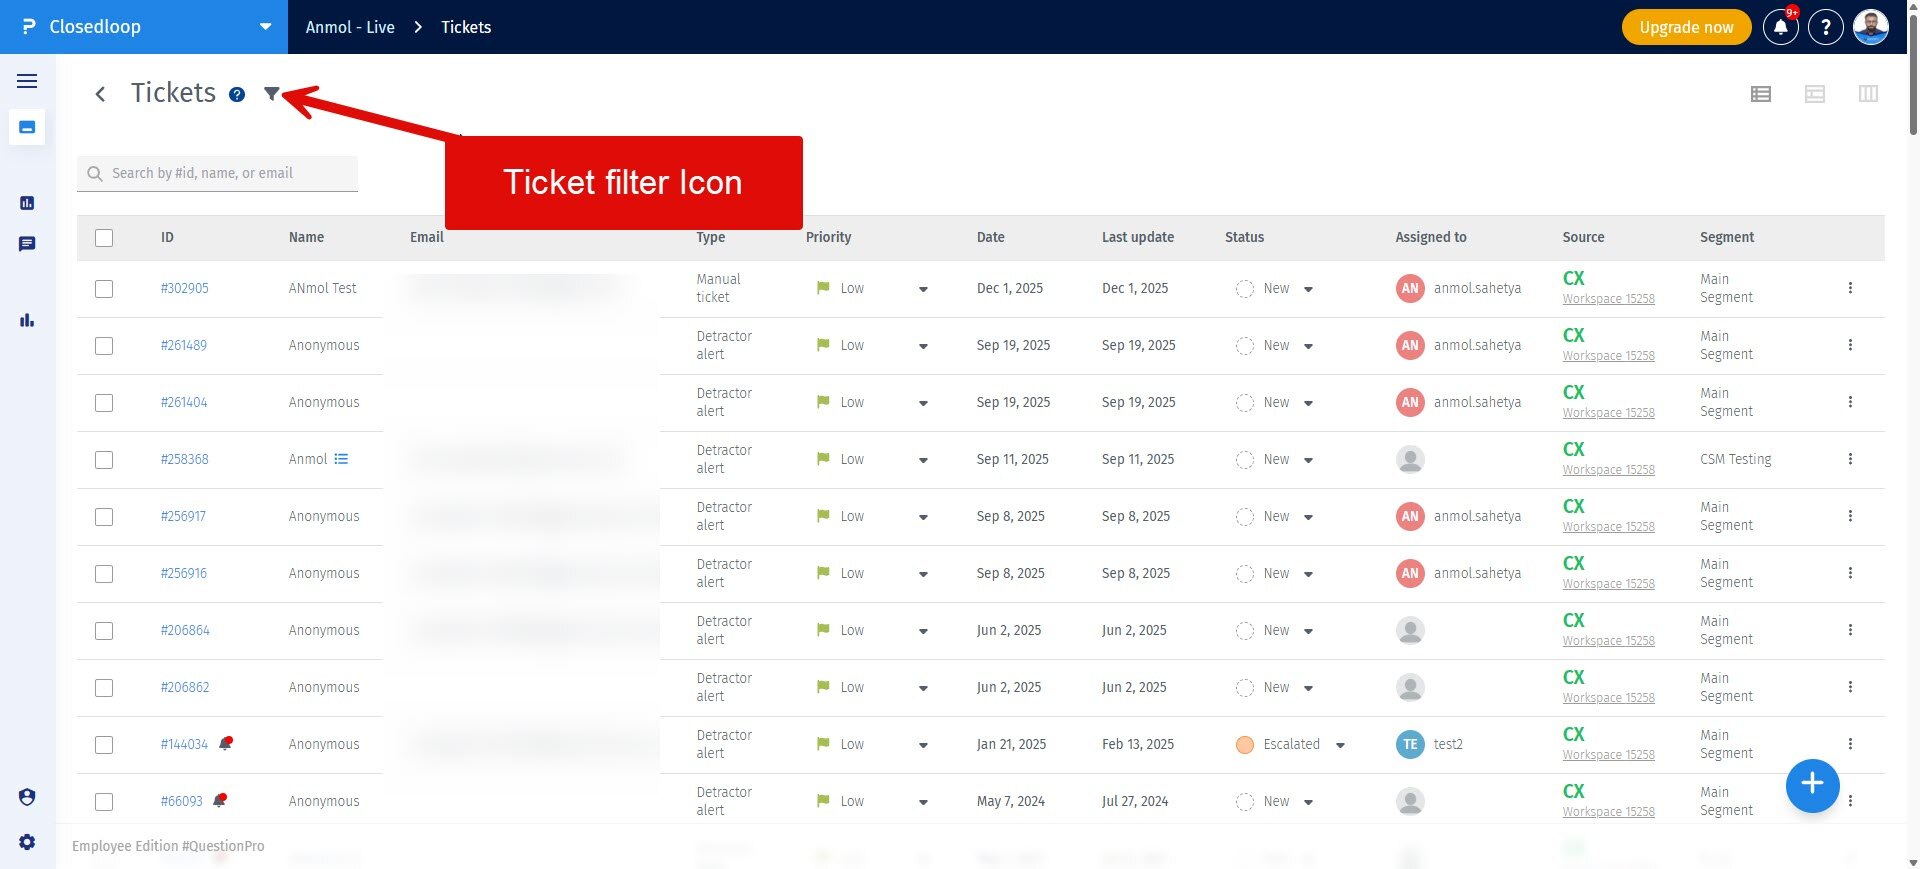This screenshot has height=869, width=1920.
Task: Click the Tickets help question icon
Action: point(237,95)
